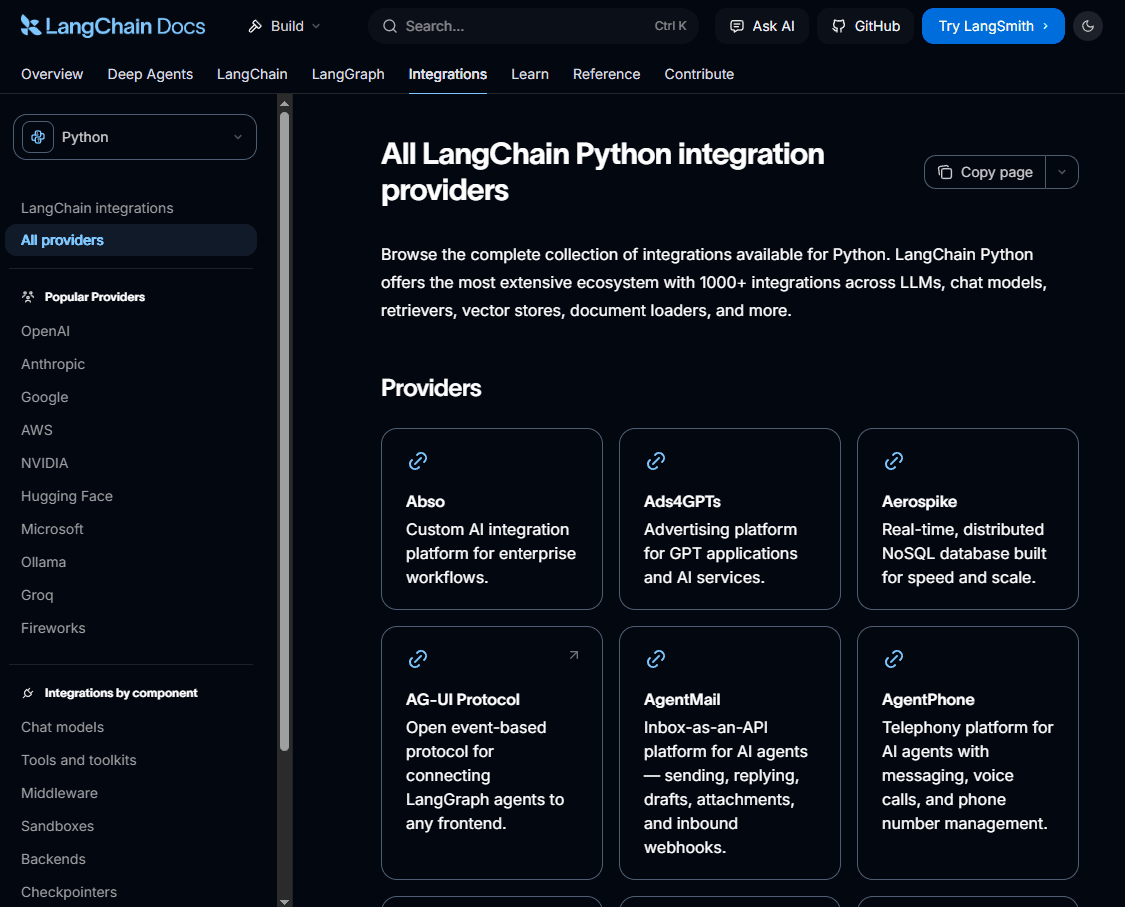Select All providers in sidebar
Viewport: 1125px width, 907px height.
pyautogui.click(x=131, y=240)
